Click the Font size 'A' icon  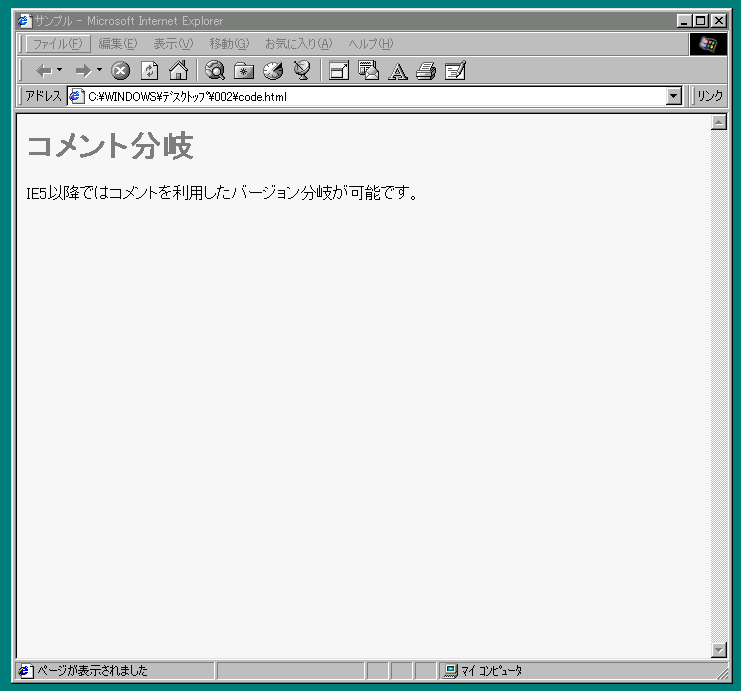[x=398, y=71]
